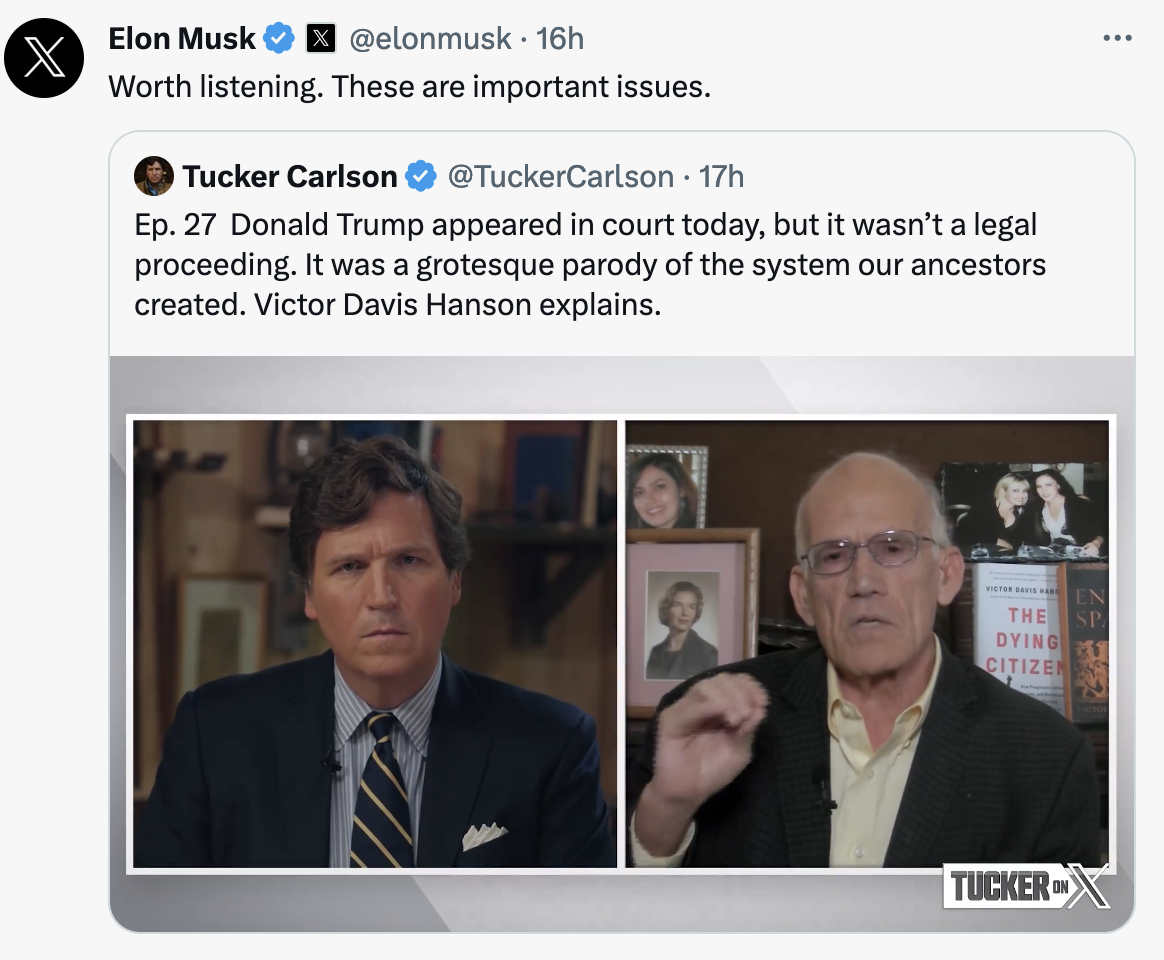Click the blue verified badge beside Elon Musk
The height and width of the screenshot is (960, 1164).
279,39
